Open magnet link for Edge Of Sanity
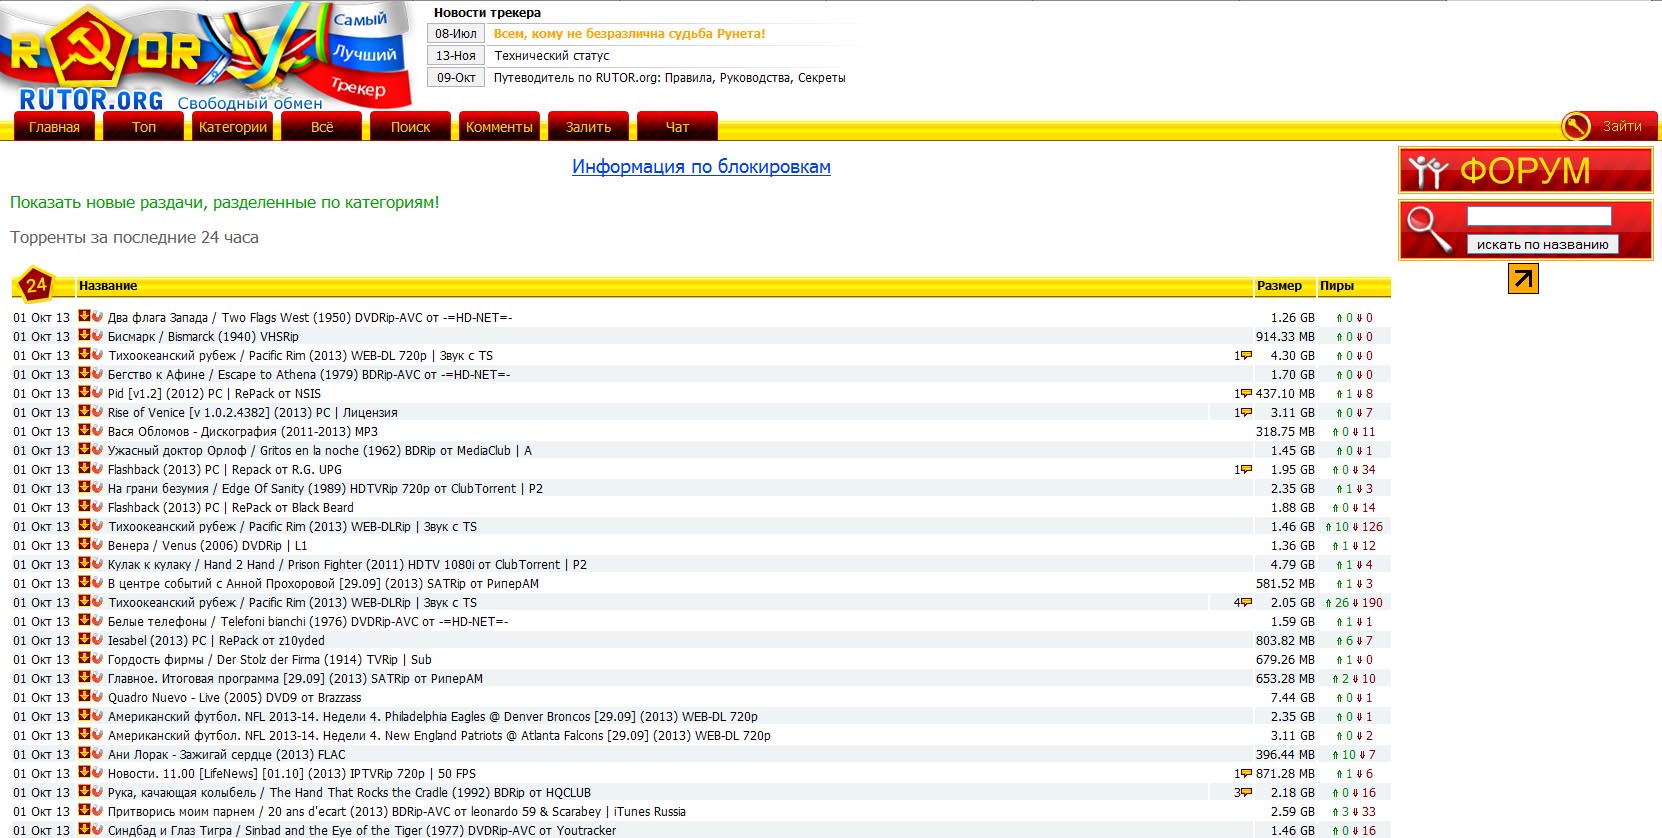 click(x=97, y=487)
